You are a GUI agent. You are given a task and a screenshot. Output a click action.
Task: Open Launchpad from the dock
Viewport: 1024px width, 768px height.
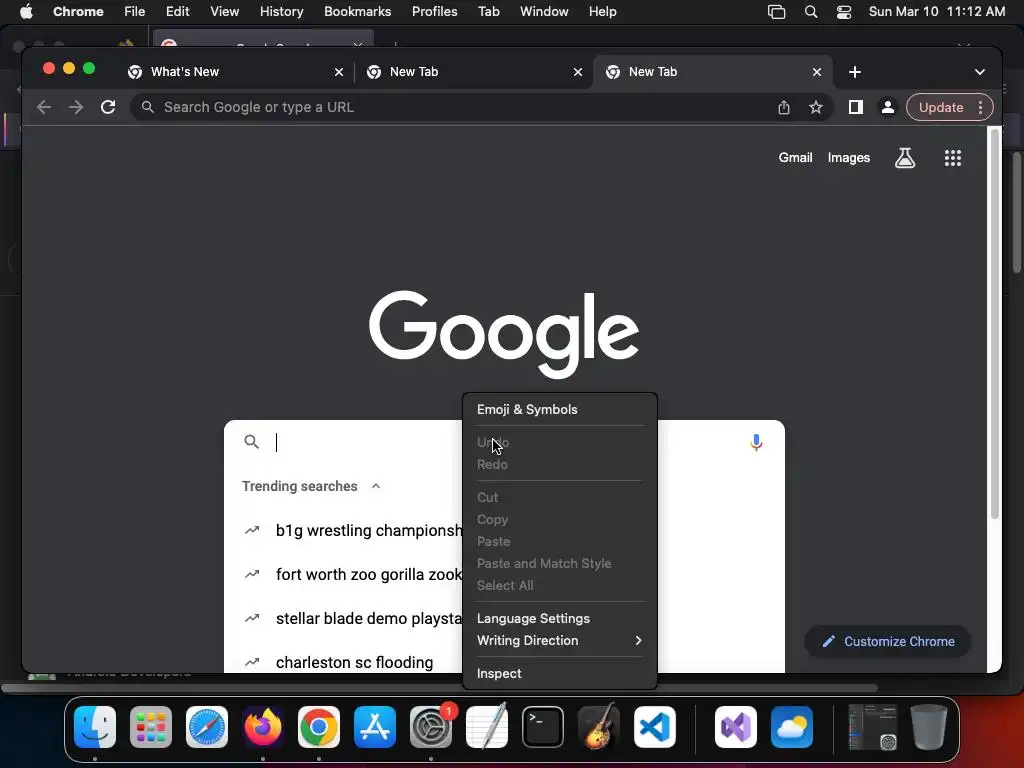pos(151,727)
